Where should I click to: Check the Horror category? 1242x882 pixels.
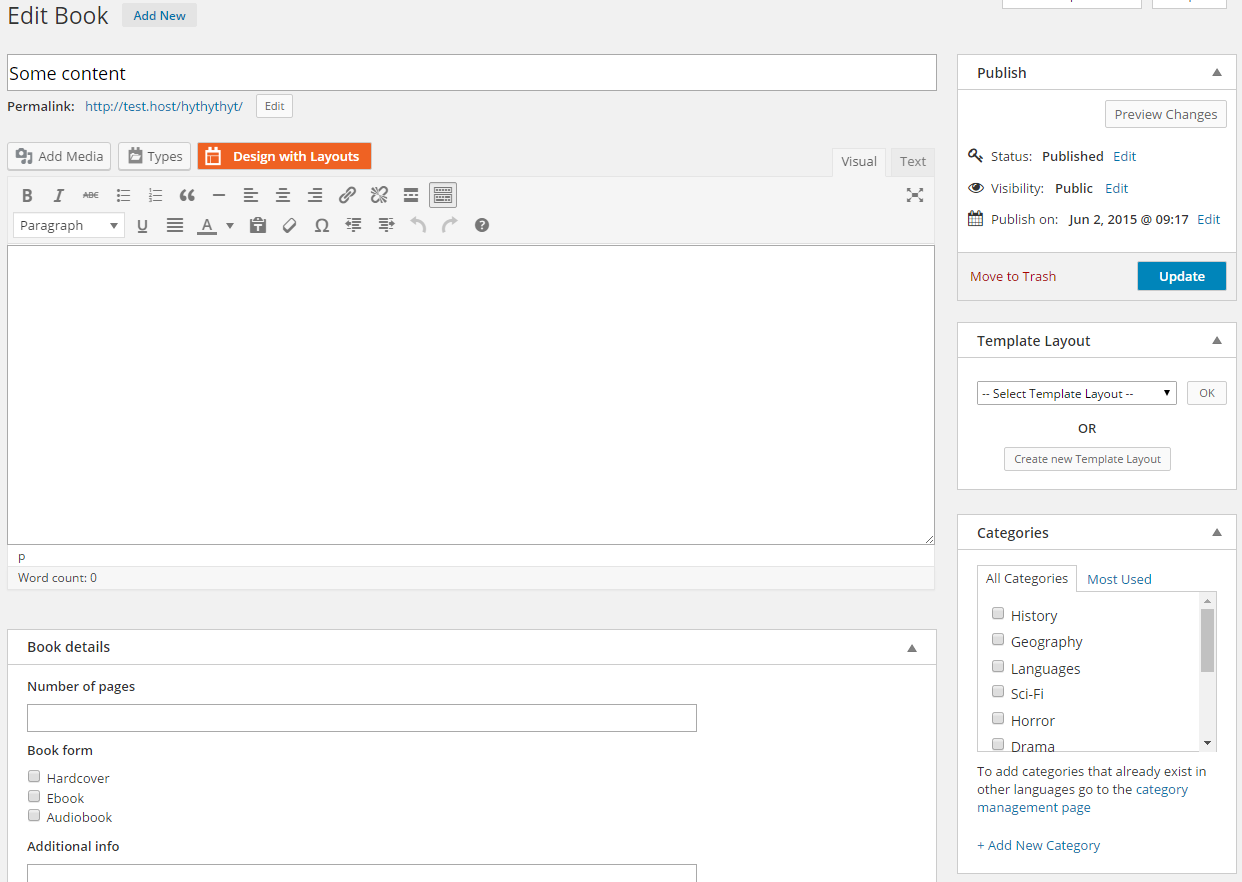coord(998,719)
